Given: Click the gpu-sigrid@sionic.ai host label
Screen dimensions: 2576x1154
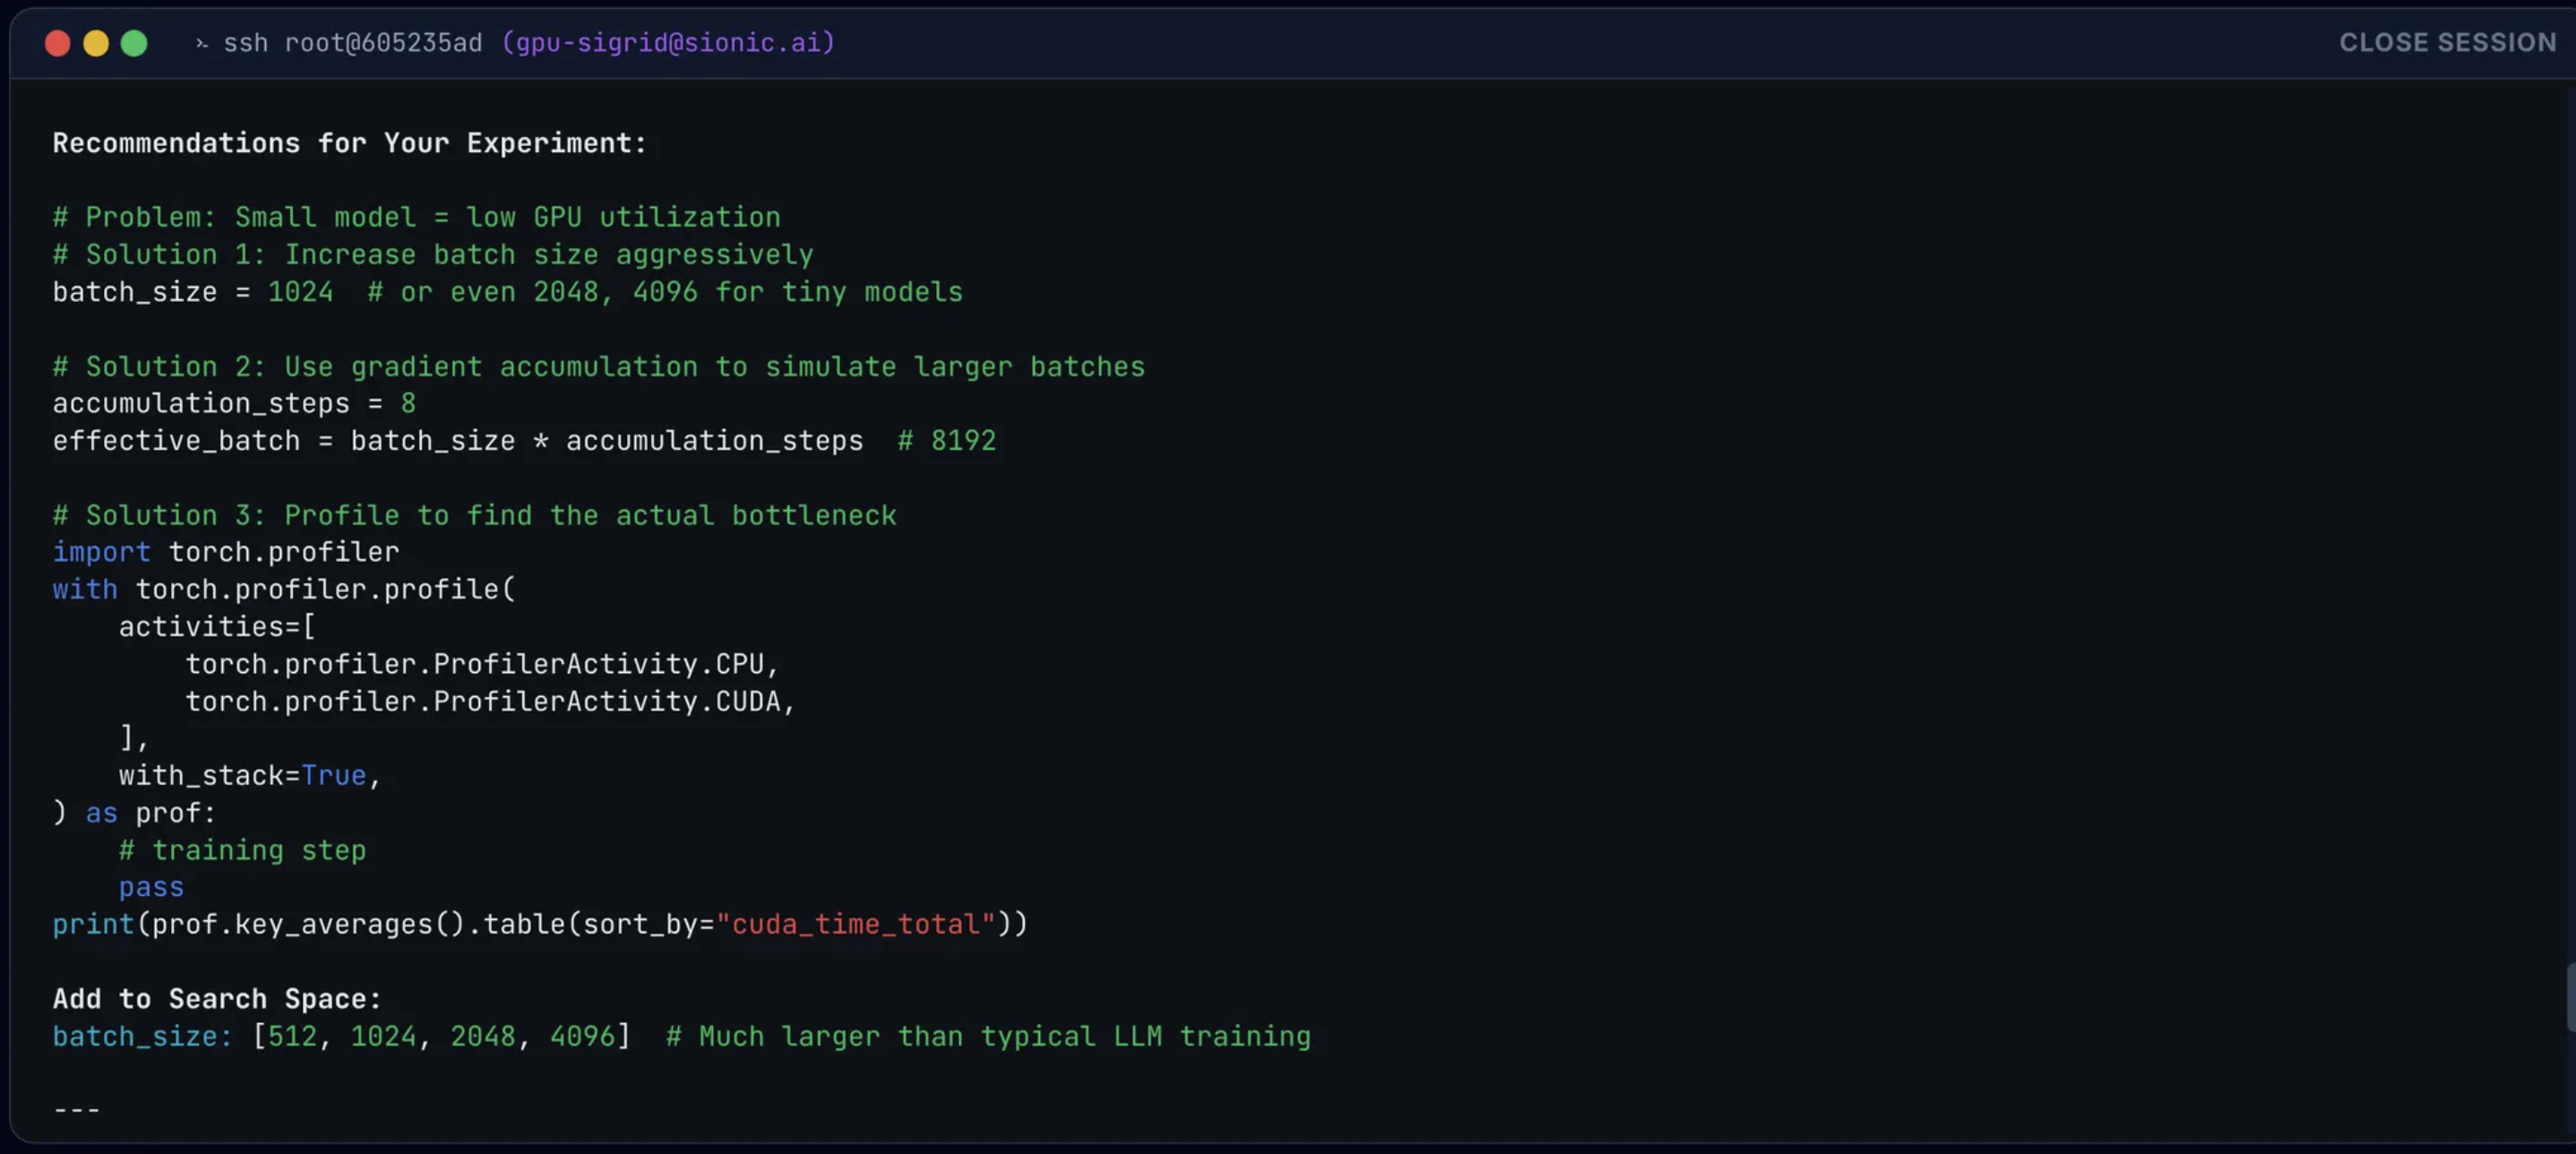Looking at the screenshot, I should pos(668,43).
